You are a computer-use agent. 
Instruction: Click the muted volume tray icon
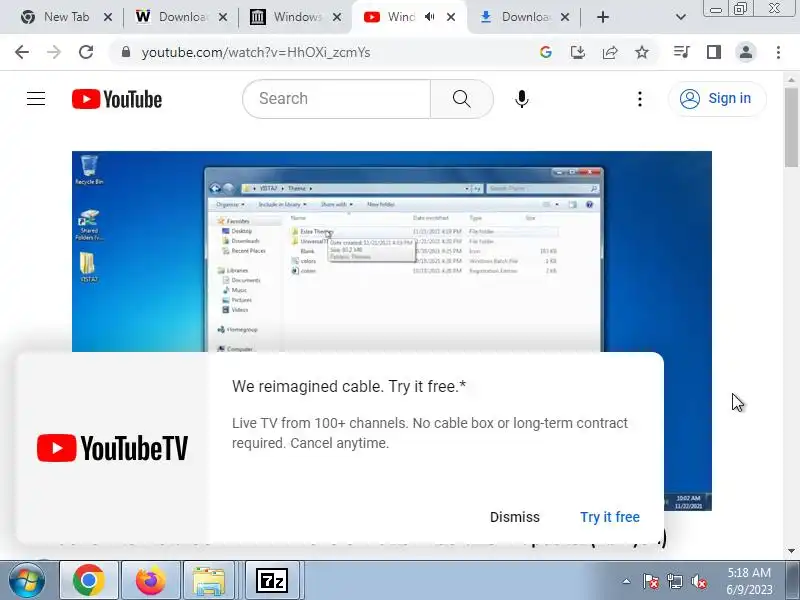click(x=698, y=581)
